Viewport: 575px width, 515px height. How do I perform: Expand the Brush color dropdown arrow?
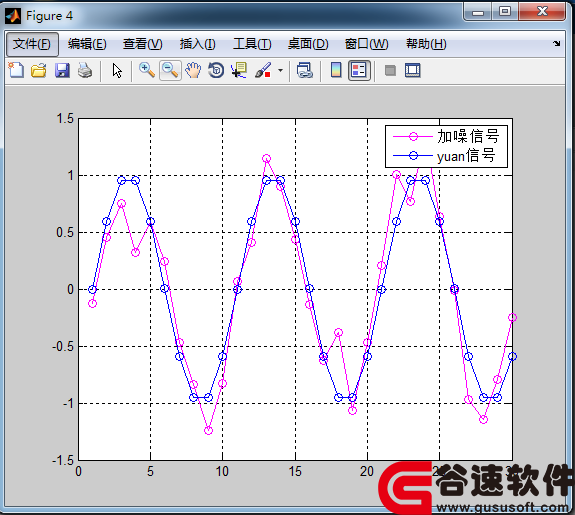(281, 70)
